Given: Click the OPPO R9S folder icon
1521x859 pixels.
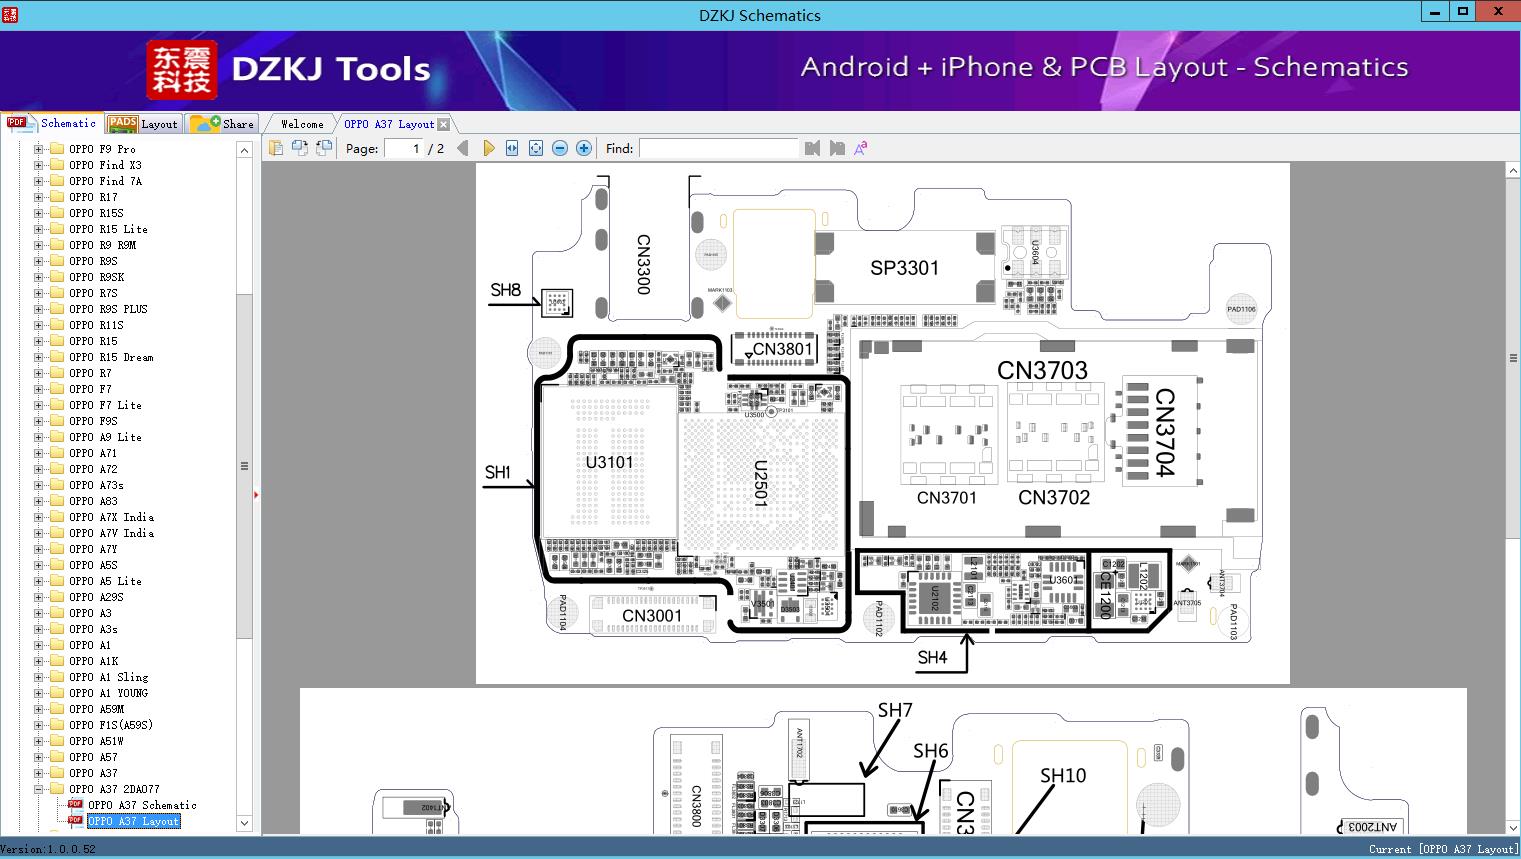Looking at the screenshot, I should (x=57, y=261).
